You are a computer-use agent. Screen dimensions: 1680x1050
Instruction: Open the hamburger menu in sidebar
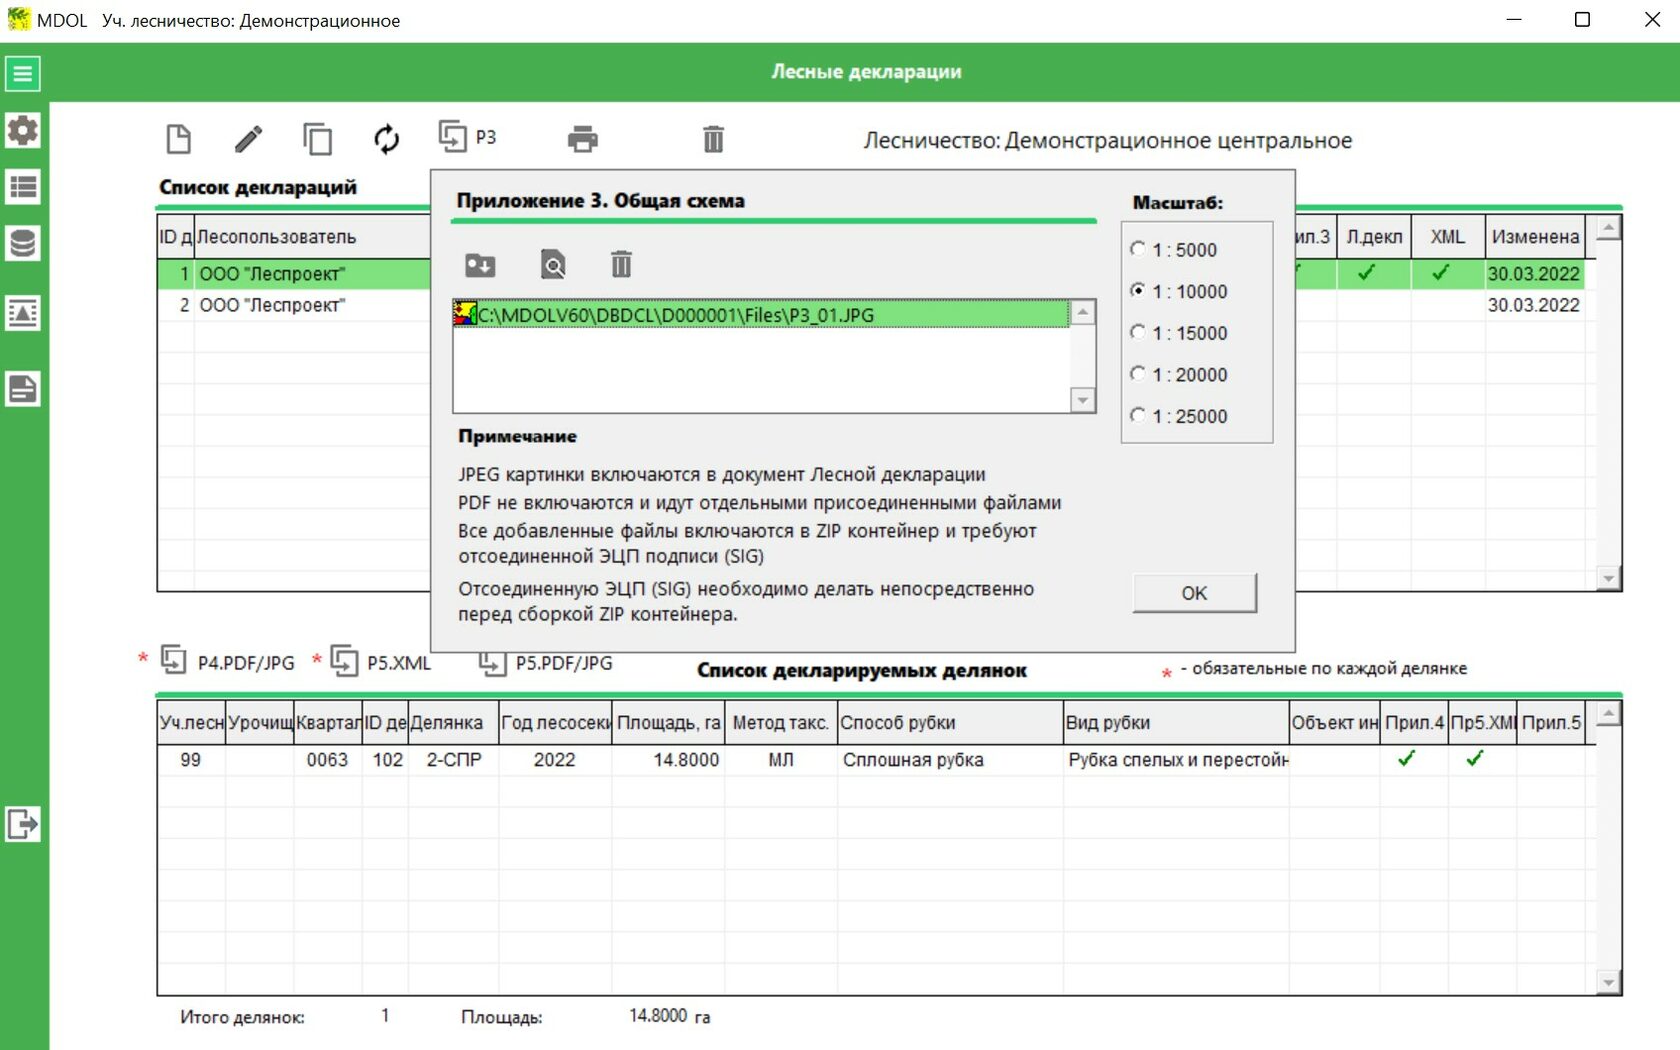click(x=23, y=73)
